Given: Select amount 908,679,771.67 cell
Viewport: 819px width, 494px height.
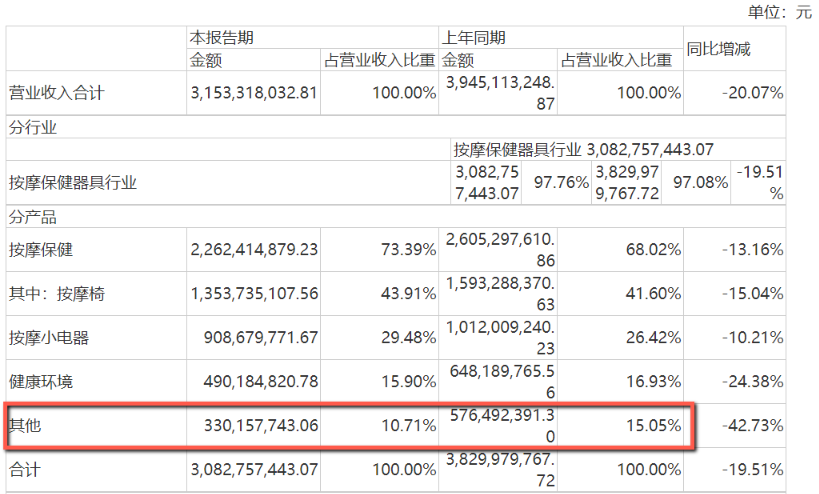Looking at the screenshot, I should (x=254, y=337).
